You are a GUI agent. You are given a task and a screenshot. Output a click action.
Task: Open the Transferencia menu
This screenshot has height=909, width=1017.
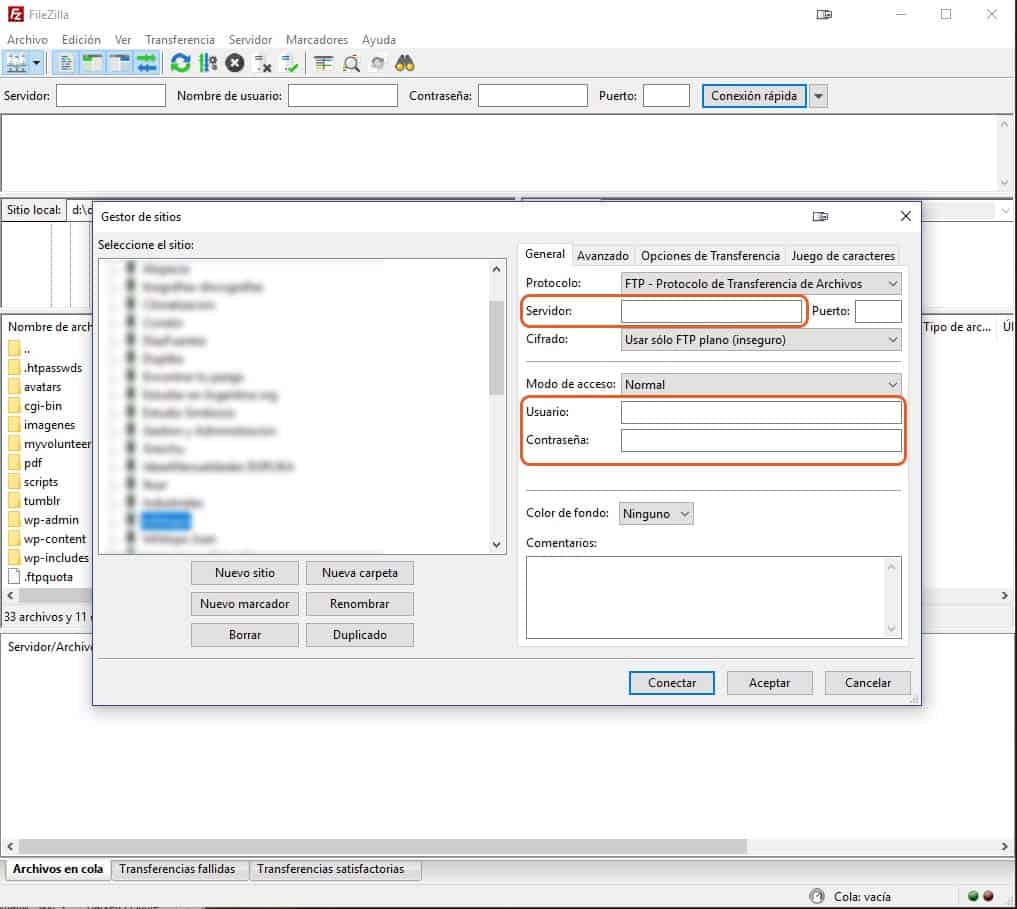coord(180,40)
